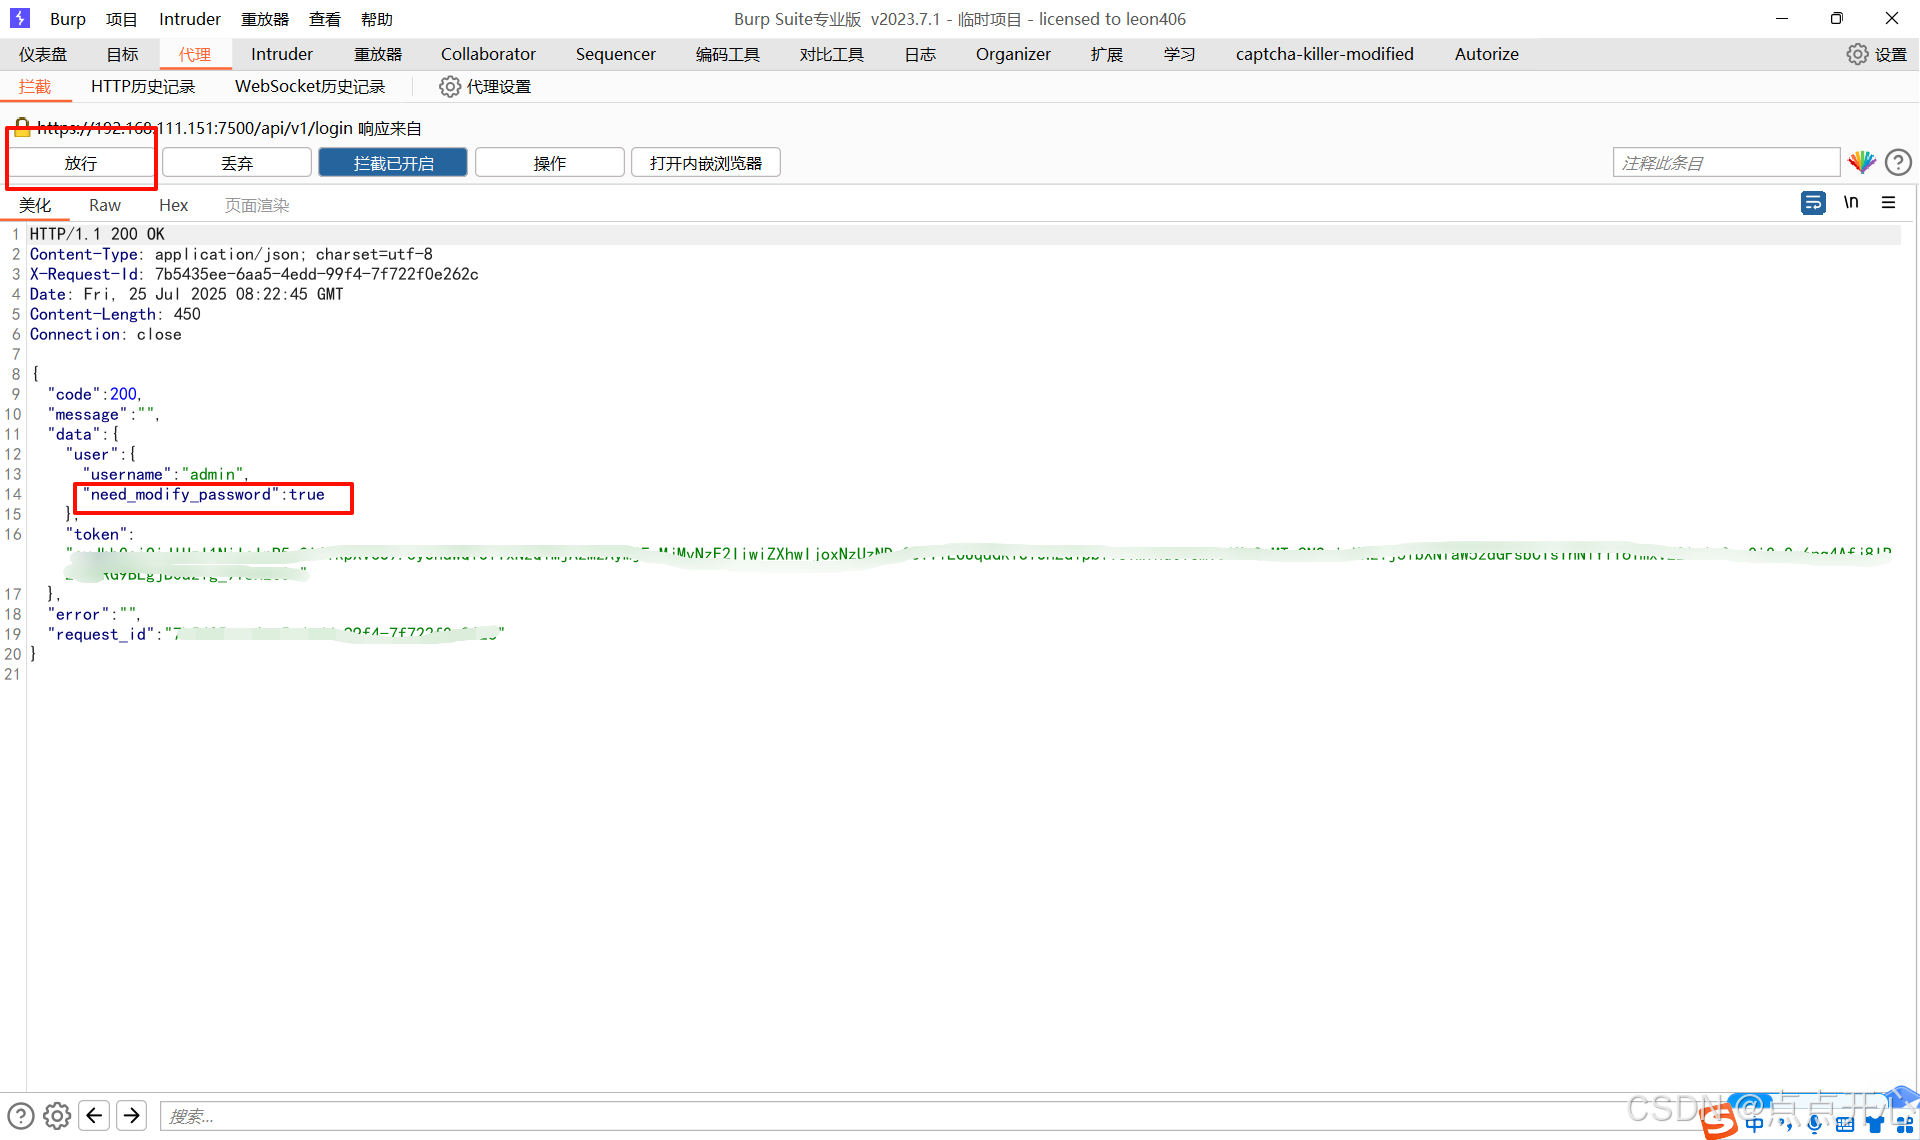The width and height of the screenshot is (1920, 1140).
Task: Switch to the Render view tab (页面渲染)
Action: (x=257, y=205)
